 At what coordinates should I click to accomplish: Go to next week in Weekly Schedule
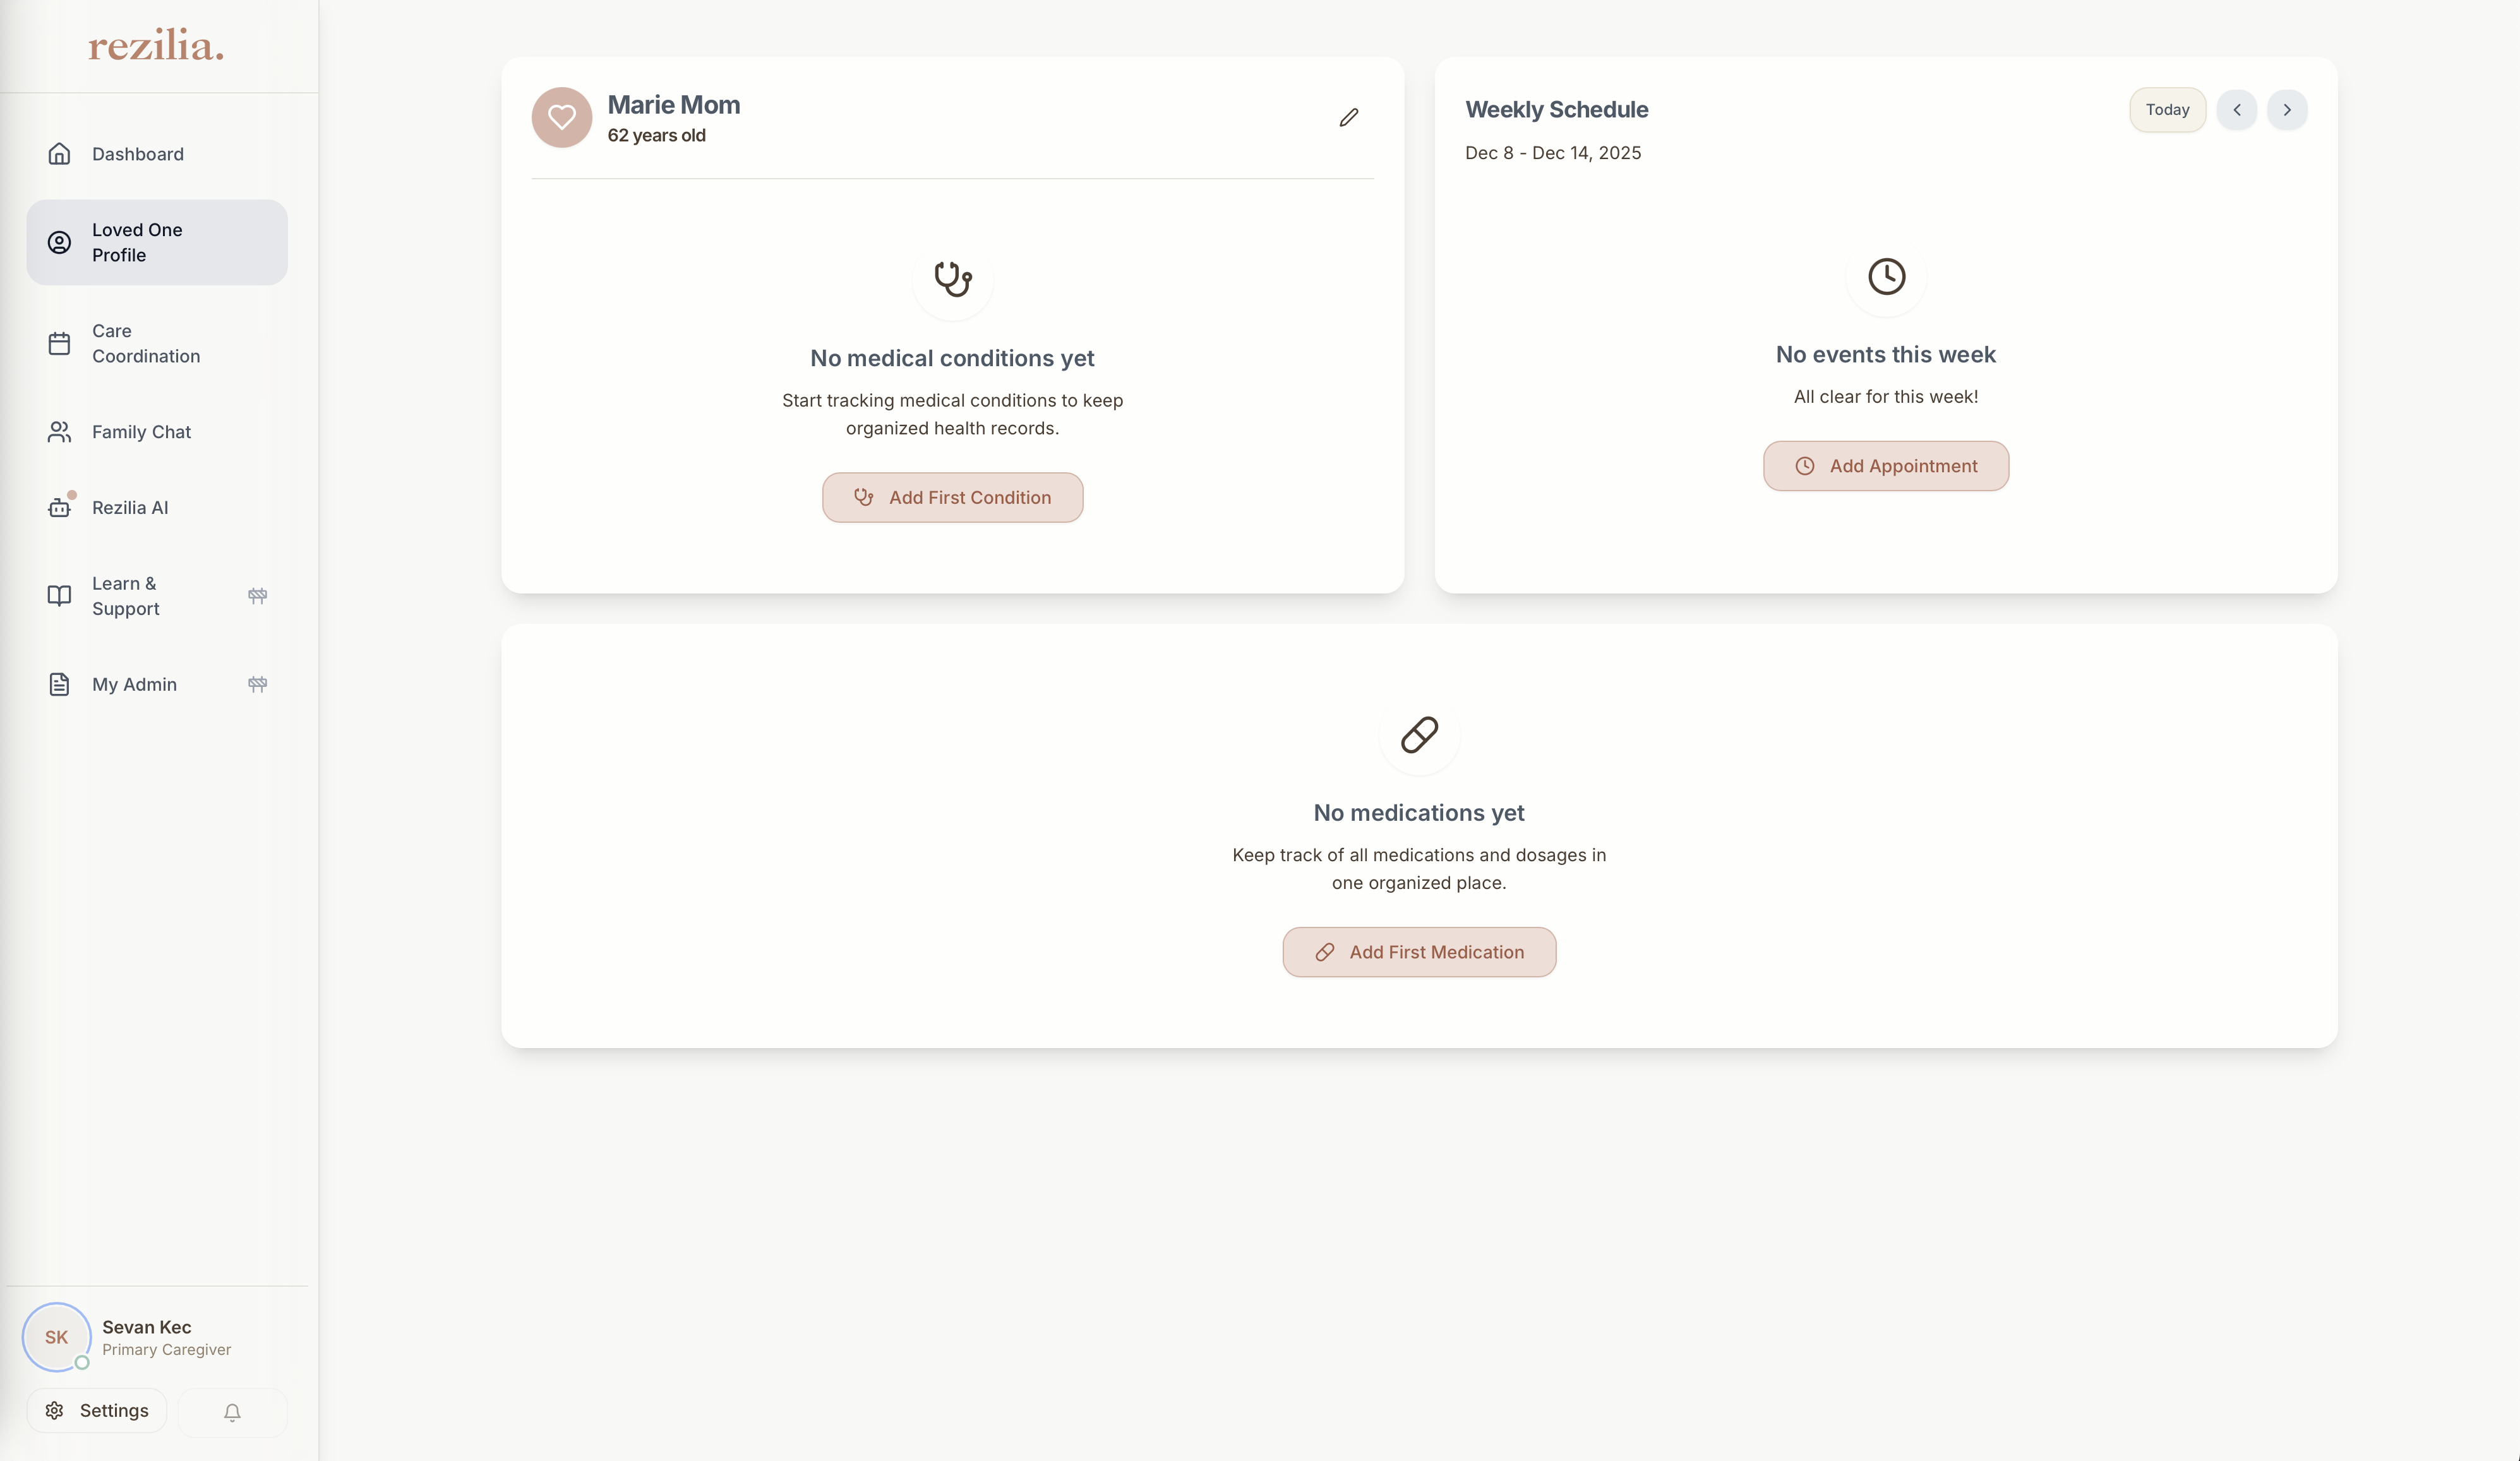click(2286, 110)
